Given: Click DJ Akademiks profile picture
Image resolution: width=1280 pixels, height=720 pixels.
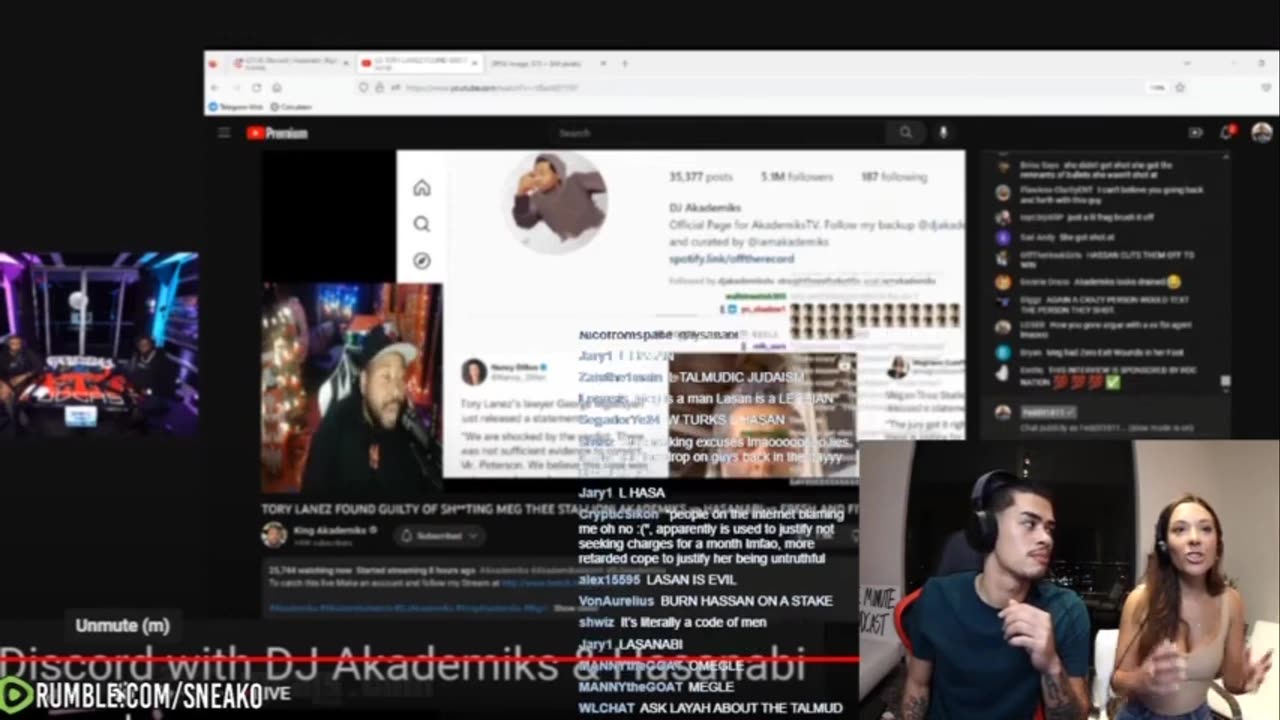Looking at the screenshot, I should (x=556, y=203).
